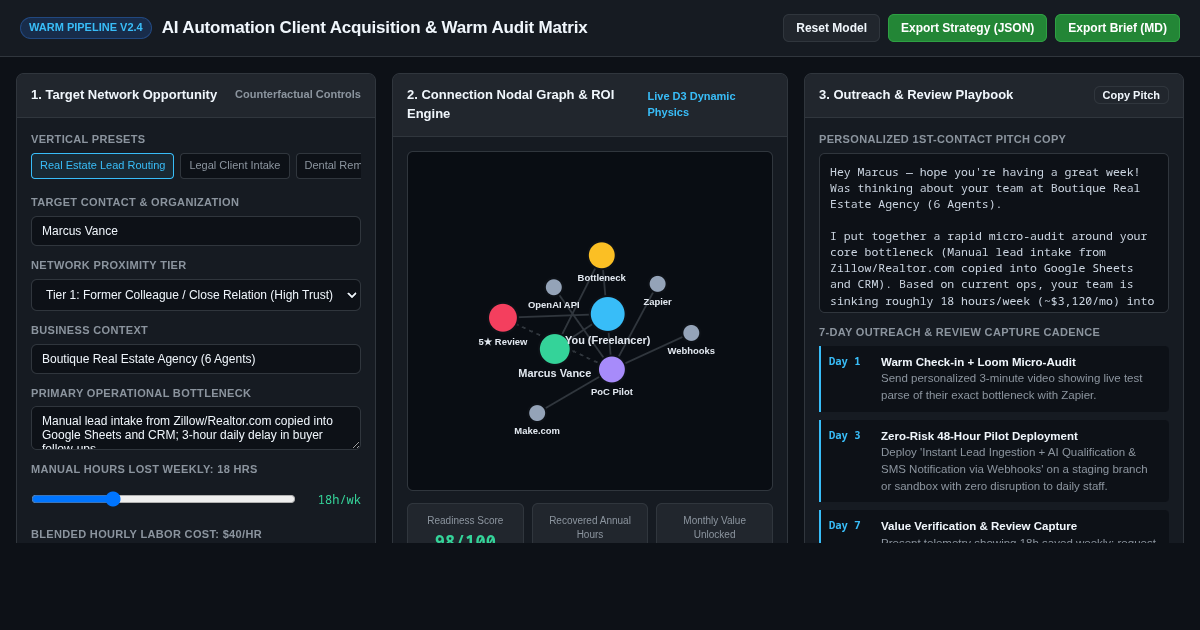Select the Legal Client Intake preset

click(235, 166)
